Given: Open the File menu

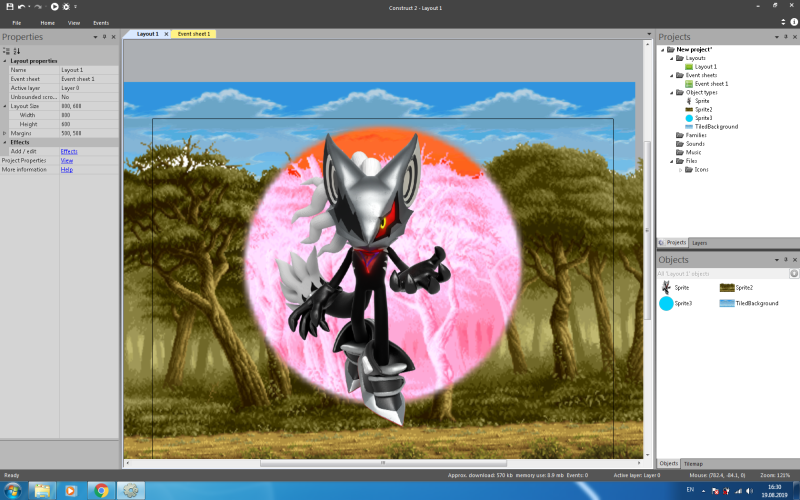Looking at the screenshot, I should coord(17,23).
